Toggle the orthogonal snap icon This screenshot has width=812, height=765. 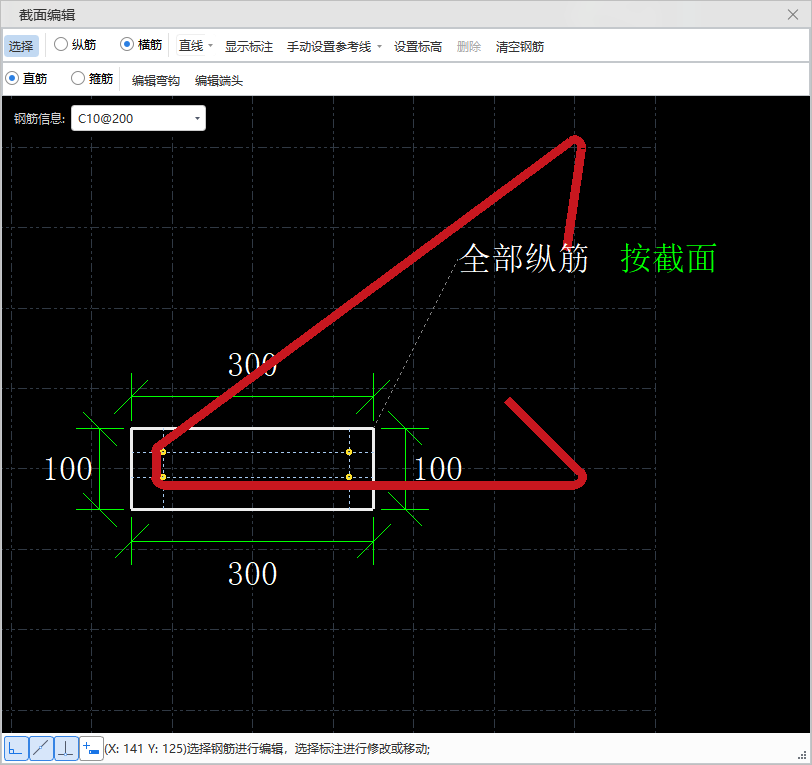point(16,748)
